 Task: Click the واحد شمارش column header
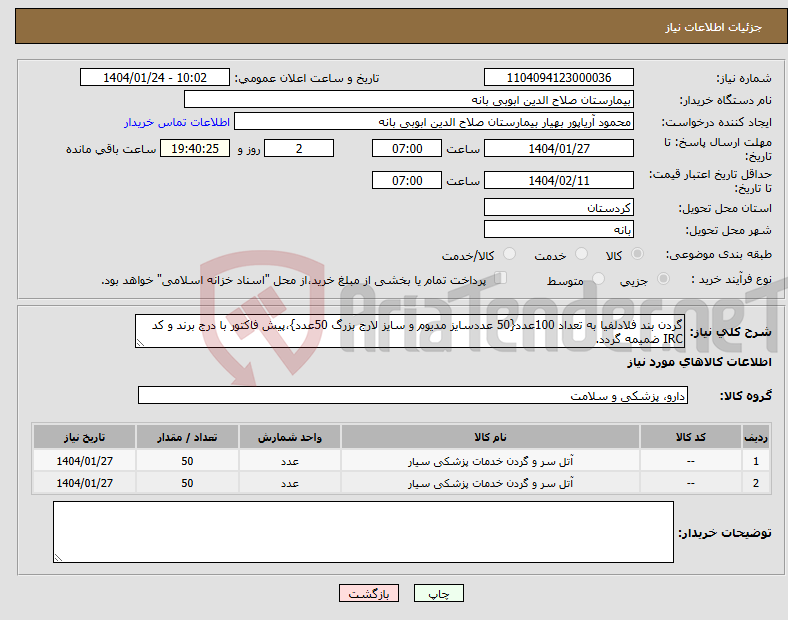(x=290, y=437)
